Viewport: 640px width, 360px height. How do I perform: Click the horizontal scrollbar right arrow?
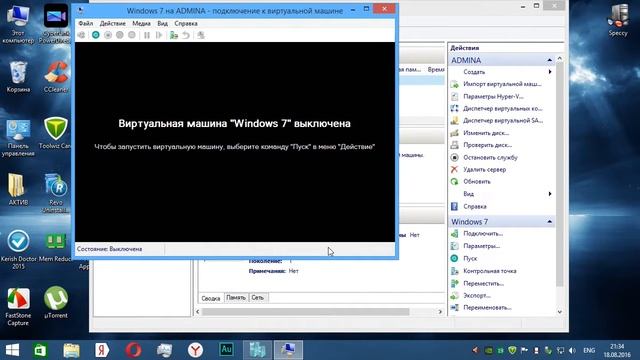[440, 312]
